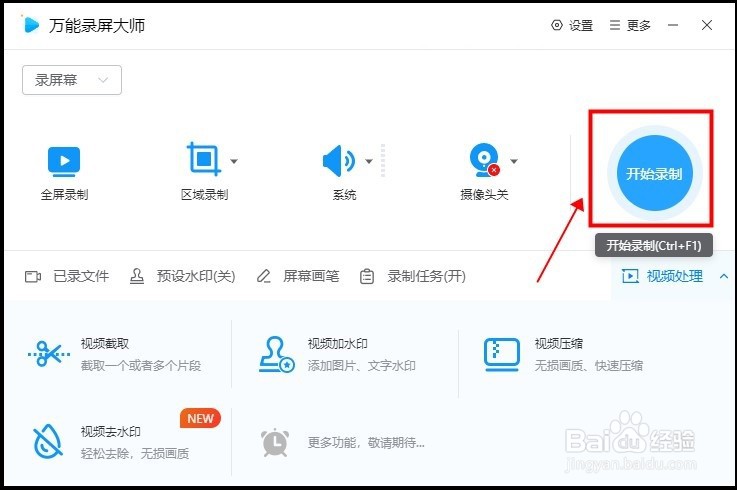Click the 轻松去除,无损画质 description text
This screenshot has width=737, height=490.
[x=135, y=453]
